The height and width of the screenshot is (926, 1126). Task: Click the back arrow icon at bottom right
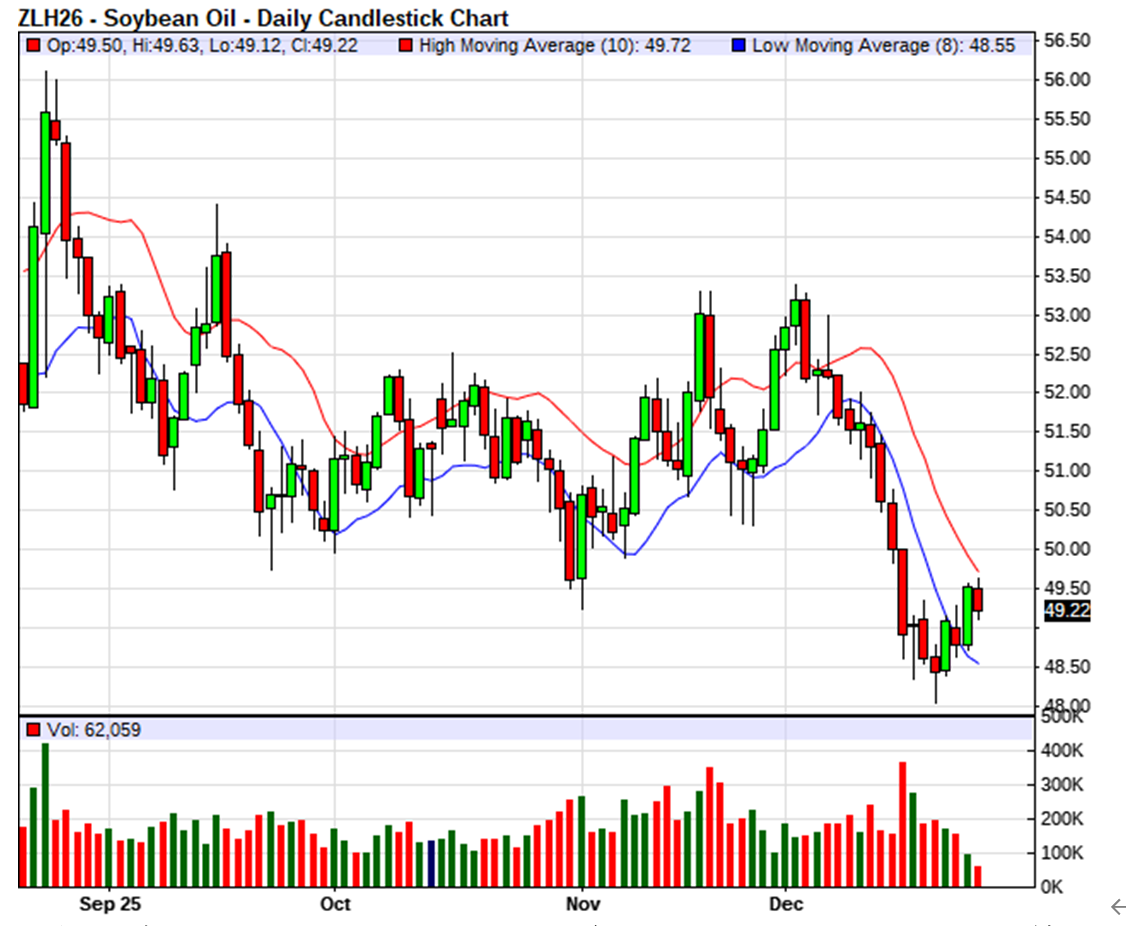click(1118, 908)
